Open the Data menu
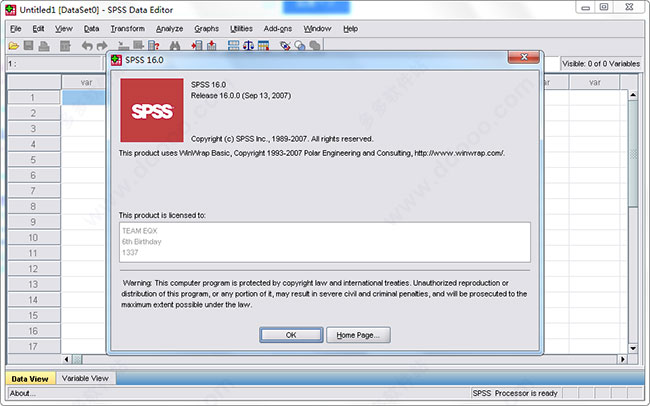 click(91, 29)
